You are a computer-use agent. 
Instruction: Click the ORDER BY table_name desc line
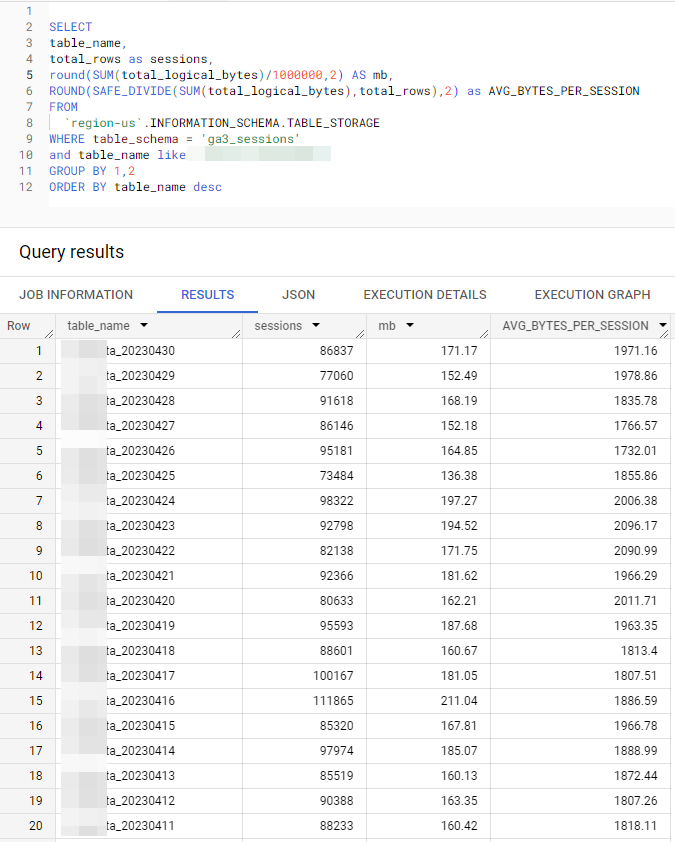135,187
